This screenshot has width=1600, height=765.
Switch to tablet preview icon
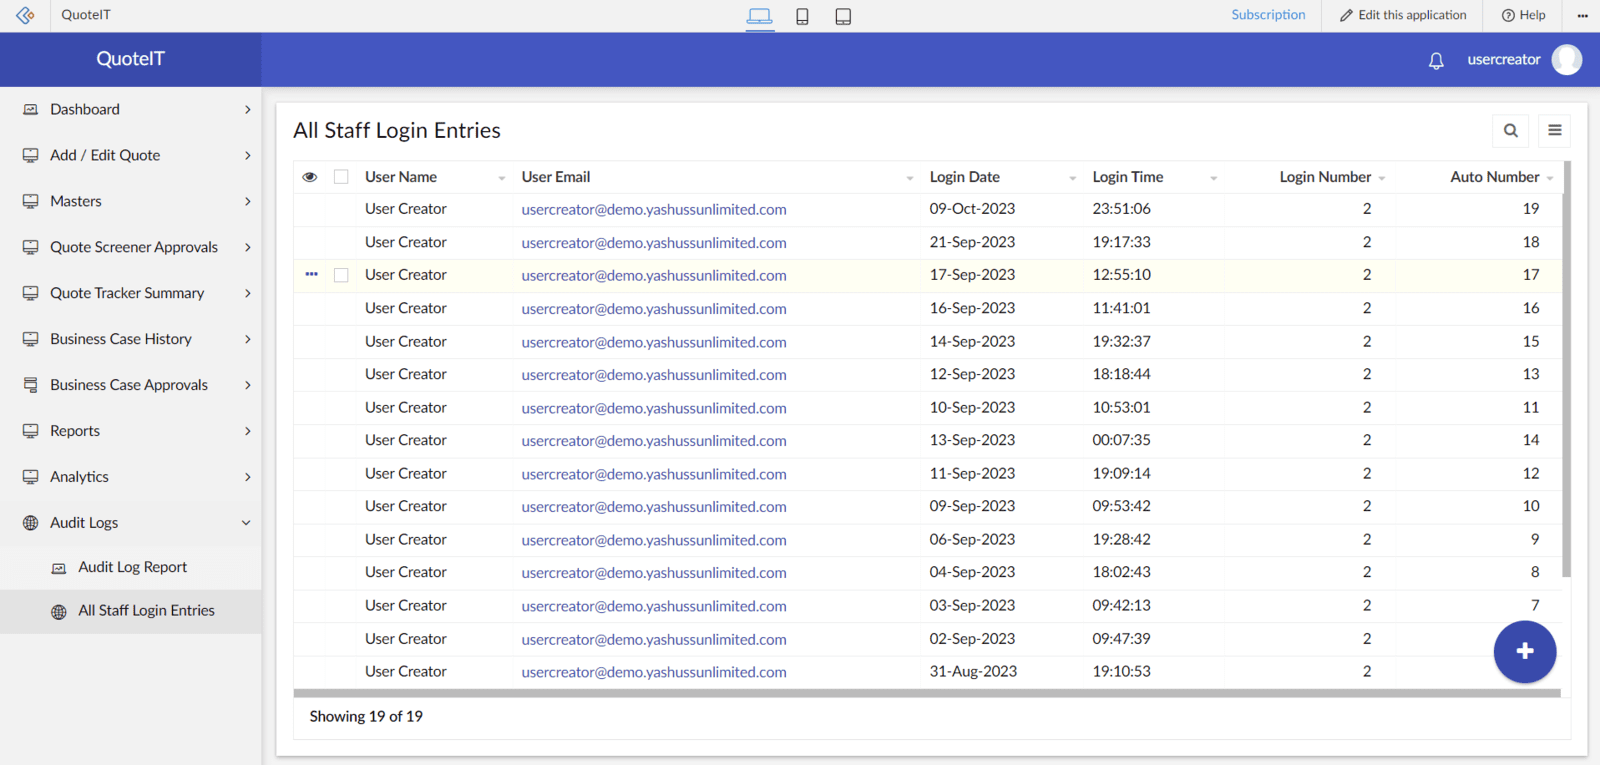pyautogui.click(x=843, y=16)
